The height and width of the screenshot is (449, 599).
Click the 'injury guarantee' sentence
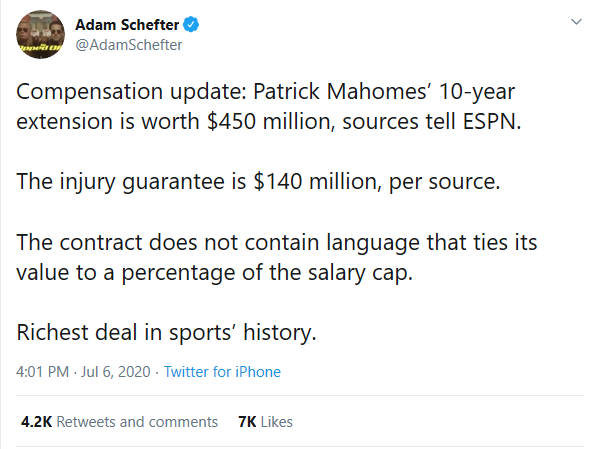click(x=258, y=181)
